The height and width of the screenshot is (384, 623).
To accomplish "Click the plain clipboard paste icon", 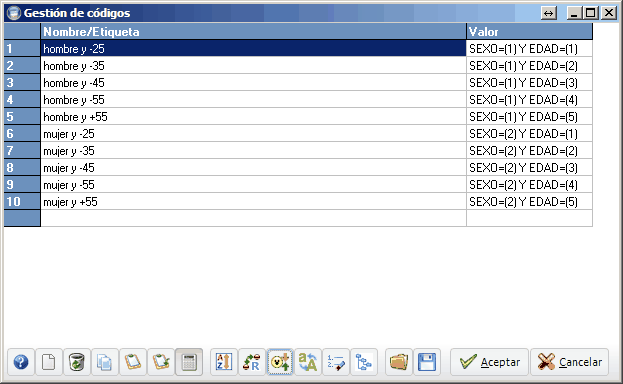I will (133, 362).
